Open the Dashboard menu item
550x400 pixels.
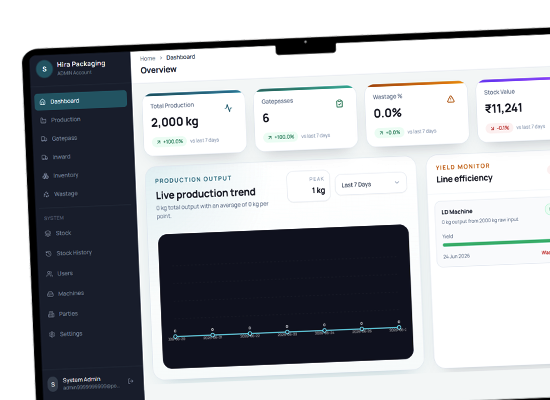81,101
